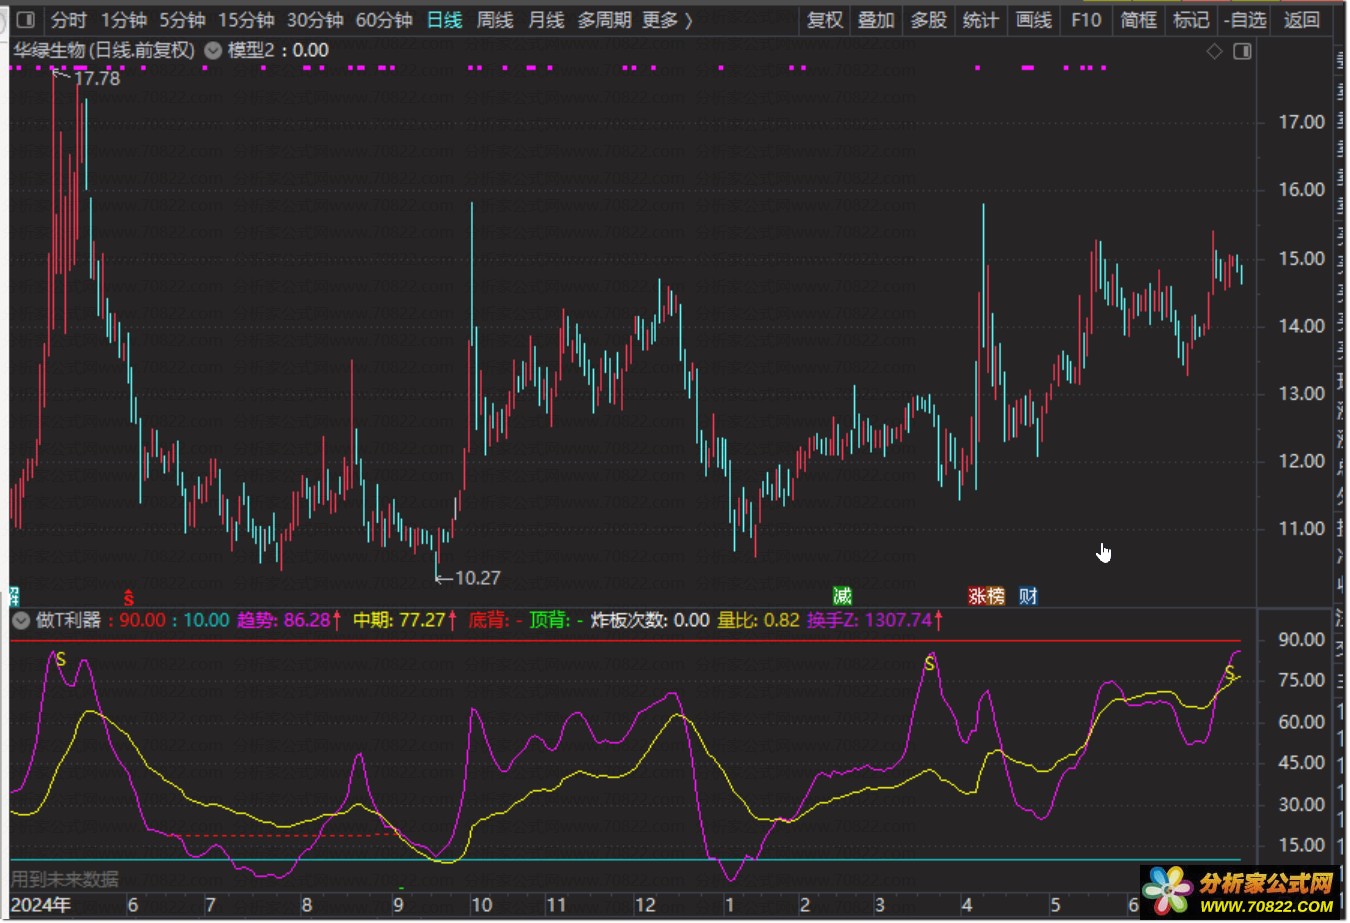Image resolution: width=1350 pixels, height=923 pixels.
Task: Open the 画线 drawing tools
Action: (x=1033, y=20)
